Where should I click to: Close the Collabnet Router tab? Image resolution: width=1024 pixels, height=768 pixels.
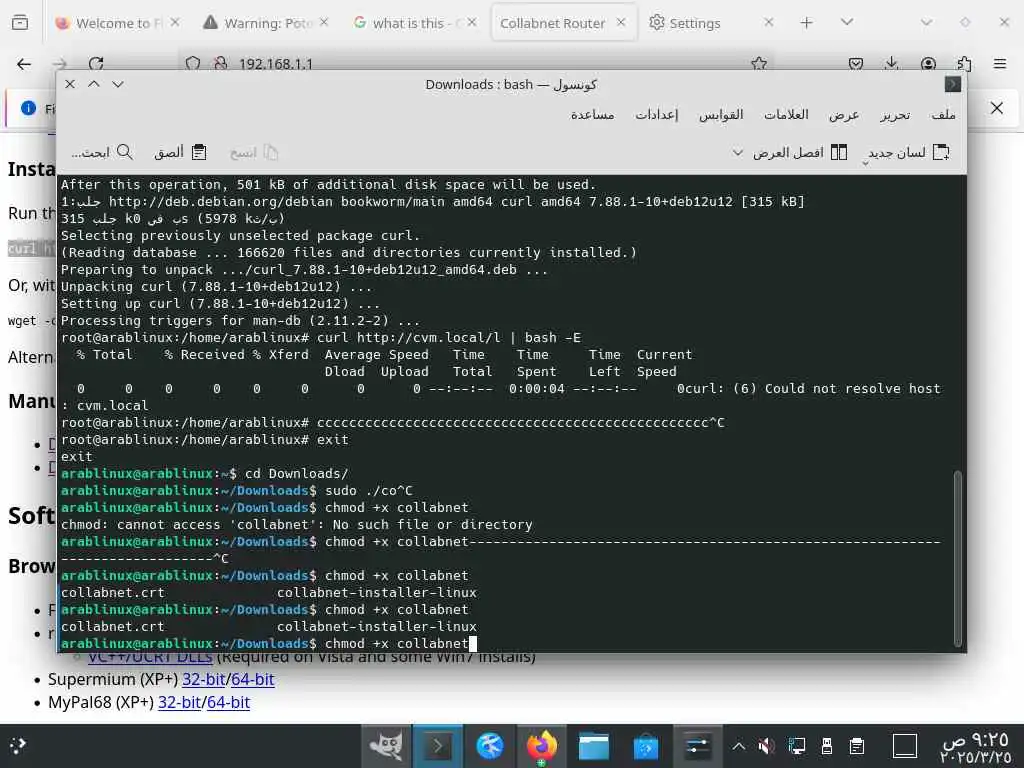click(x=621, y=23)
